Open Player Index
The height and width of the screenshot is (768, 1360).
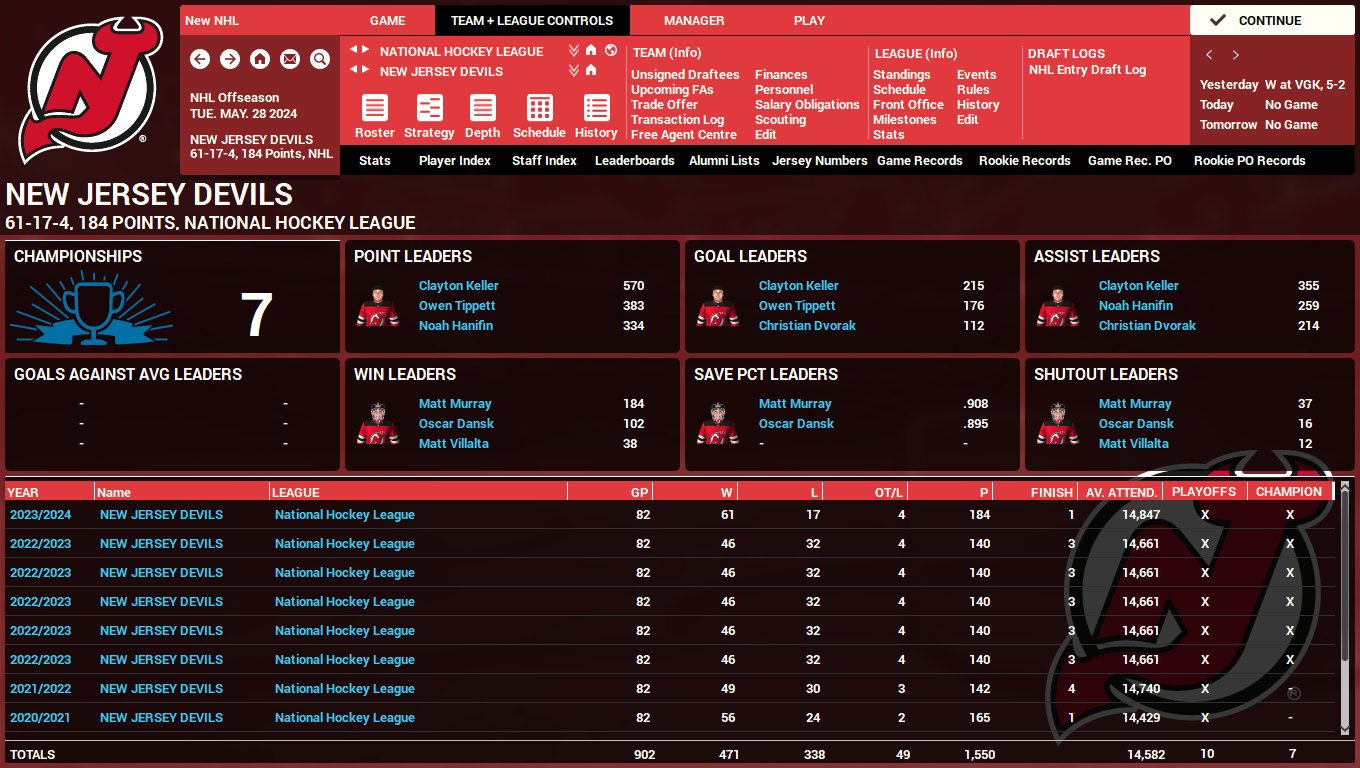click(x=455, y=160)
